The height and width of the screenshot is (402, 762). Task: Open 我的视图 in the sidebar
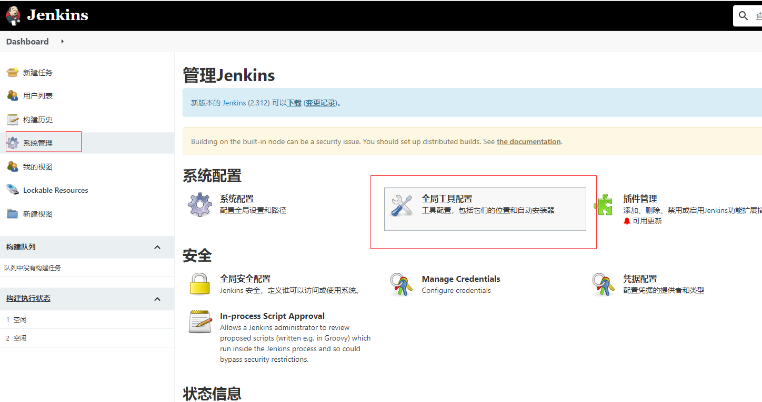pyautogui.click(x=38, y=167)
